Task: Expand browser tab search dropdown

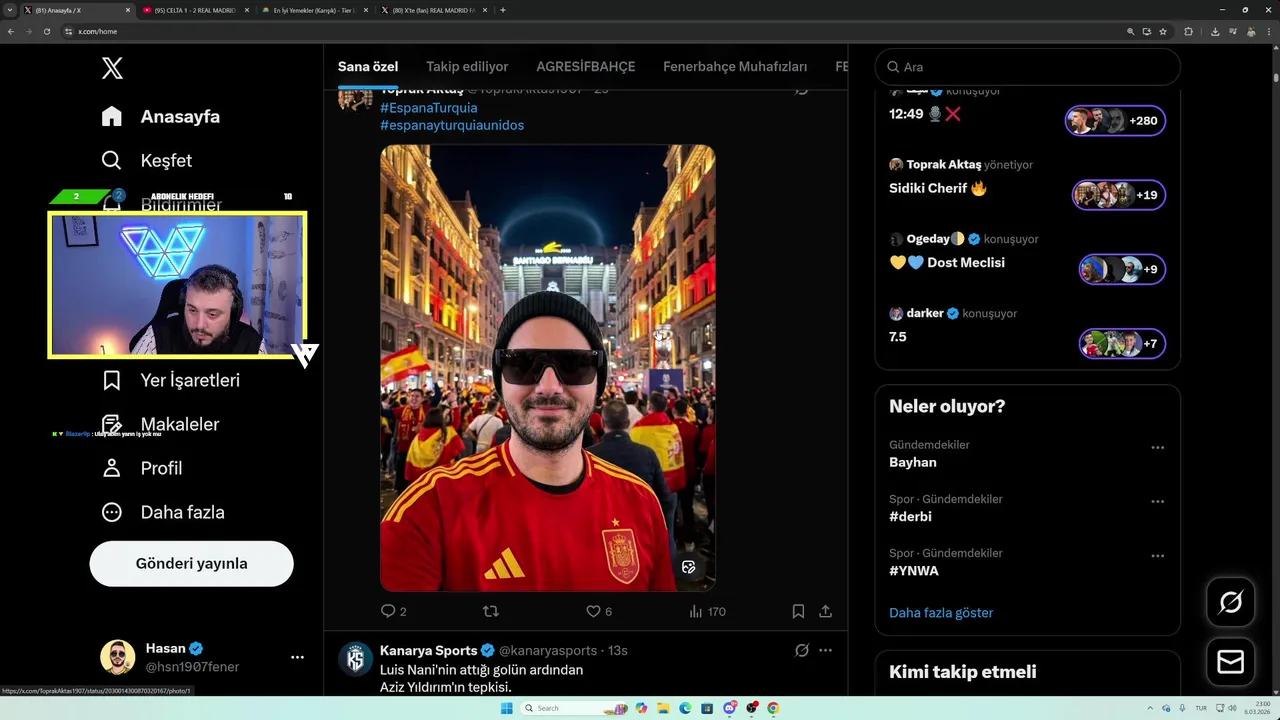Action: pos(9,10)
